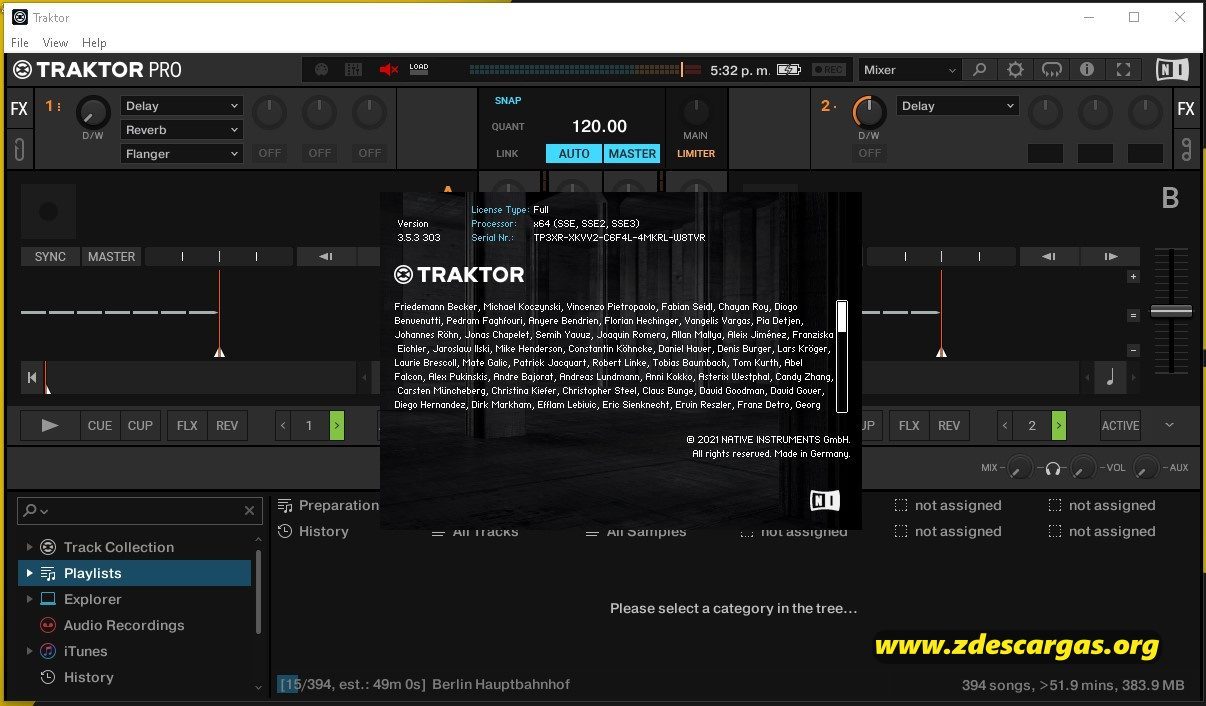Click Deck B waveform zoom-out minus

coord(1133,350)
